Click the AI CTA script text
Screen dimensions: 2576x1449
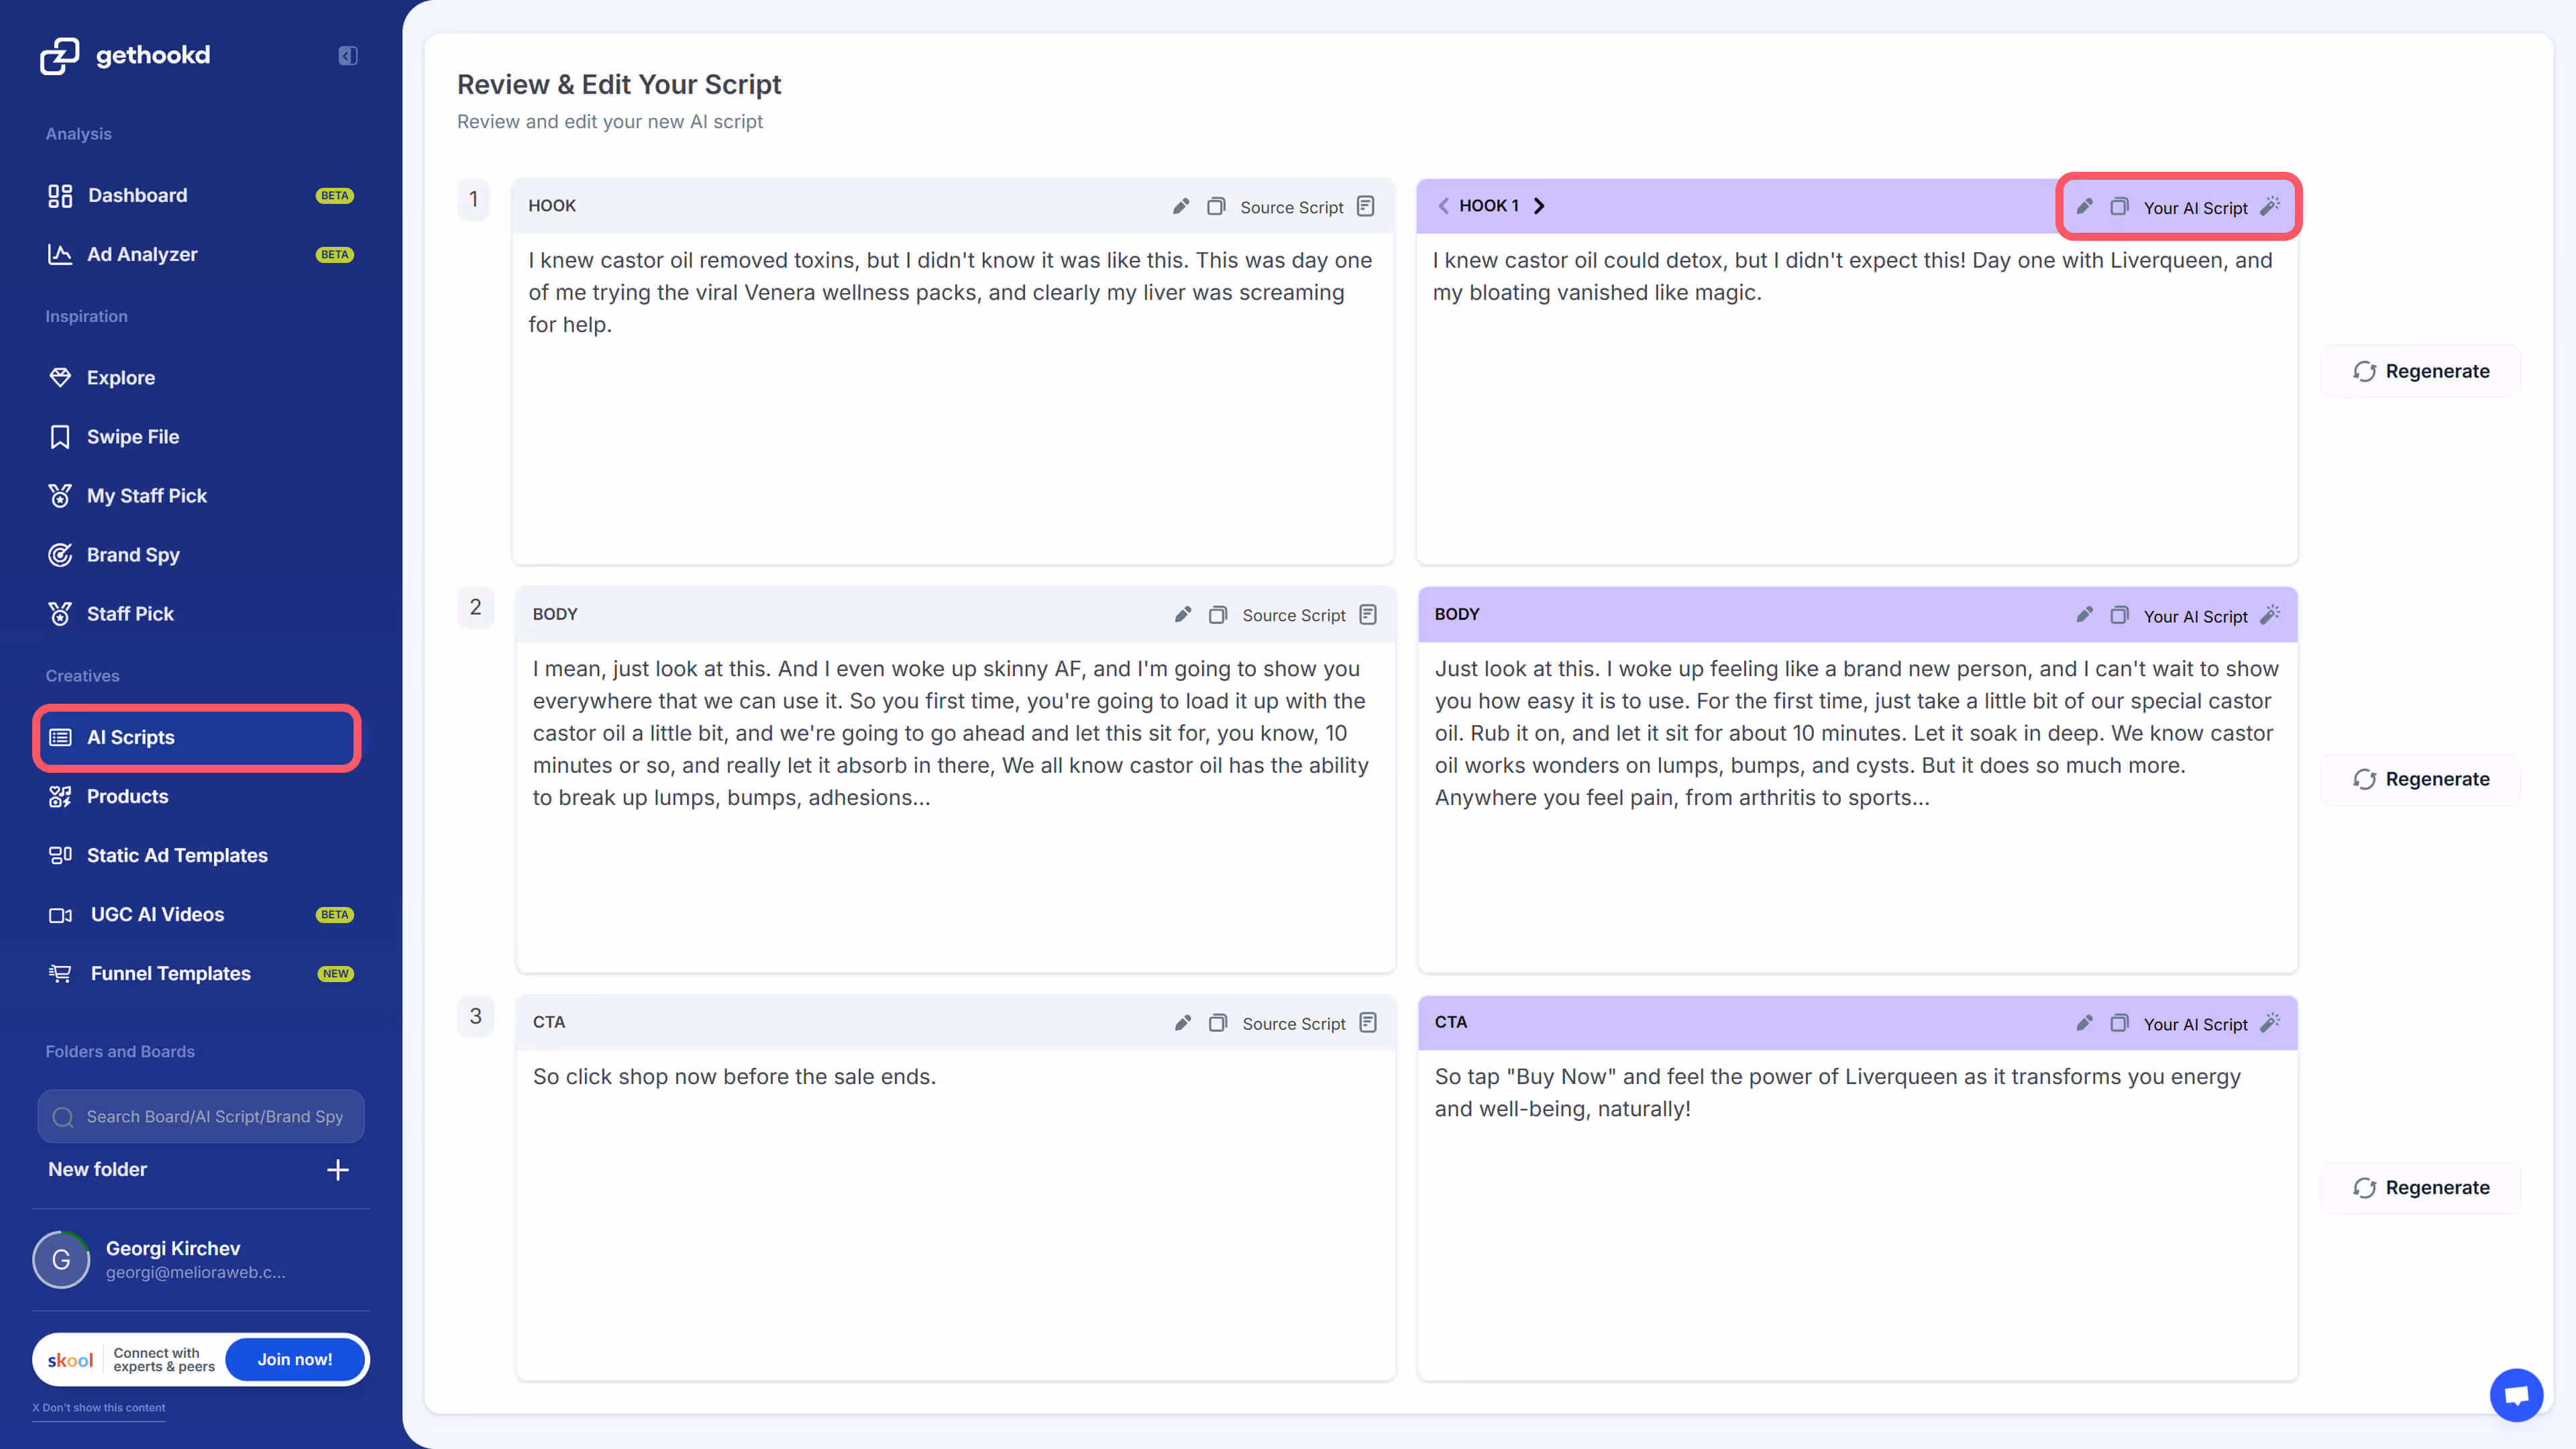(1838, 1092)
